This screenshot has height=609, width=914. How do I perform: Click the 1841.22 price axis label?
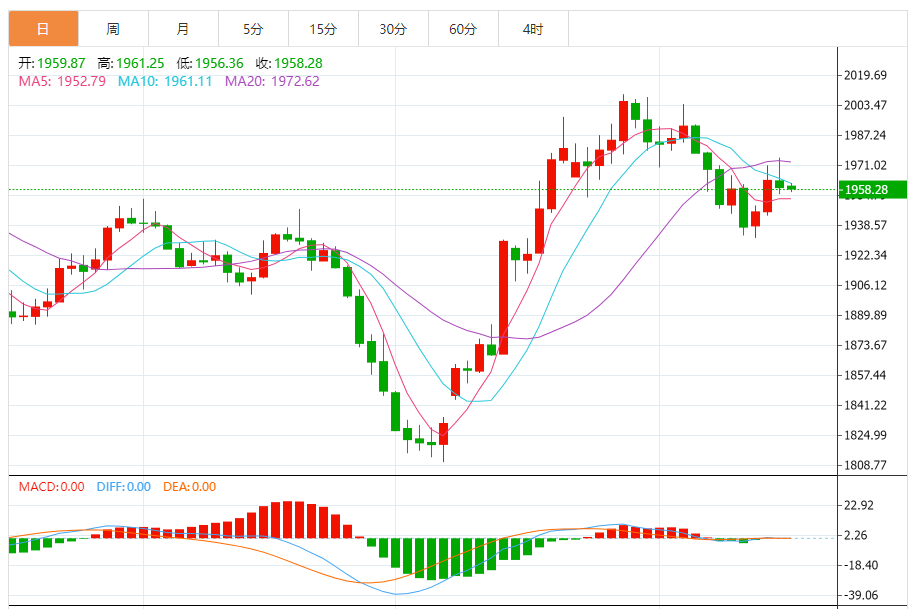coord(865,405)
